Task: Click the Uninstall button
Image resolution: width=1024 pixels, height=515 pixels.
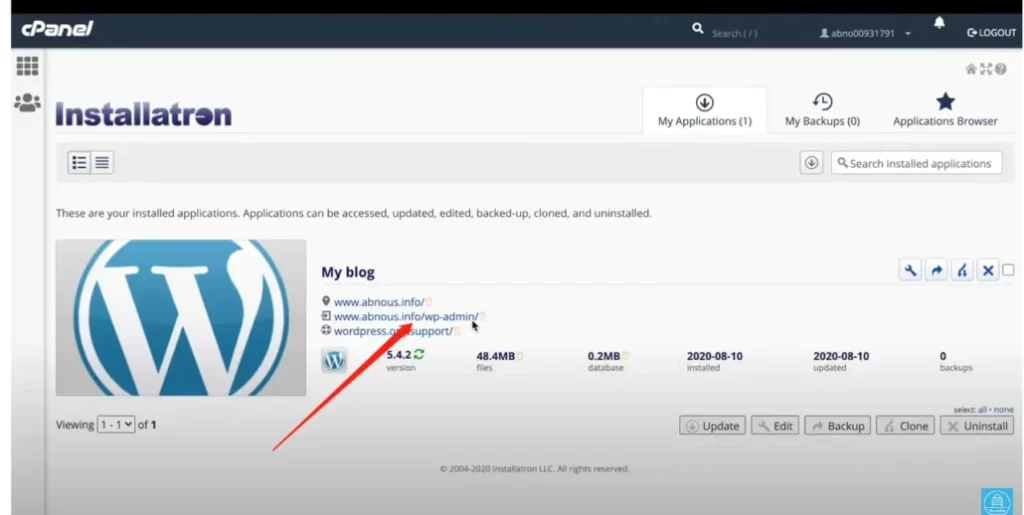Action: pyautogui.click(x=977, y=426)
